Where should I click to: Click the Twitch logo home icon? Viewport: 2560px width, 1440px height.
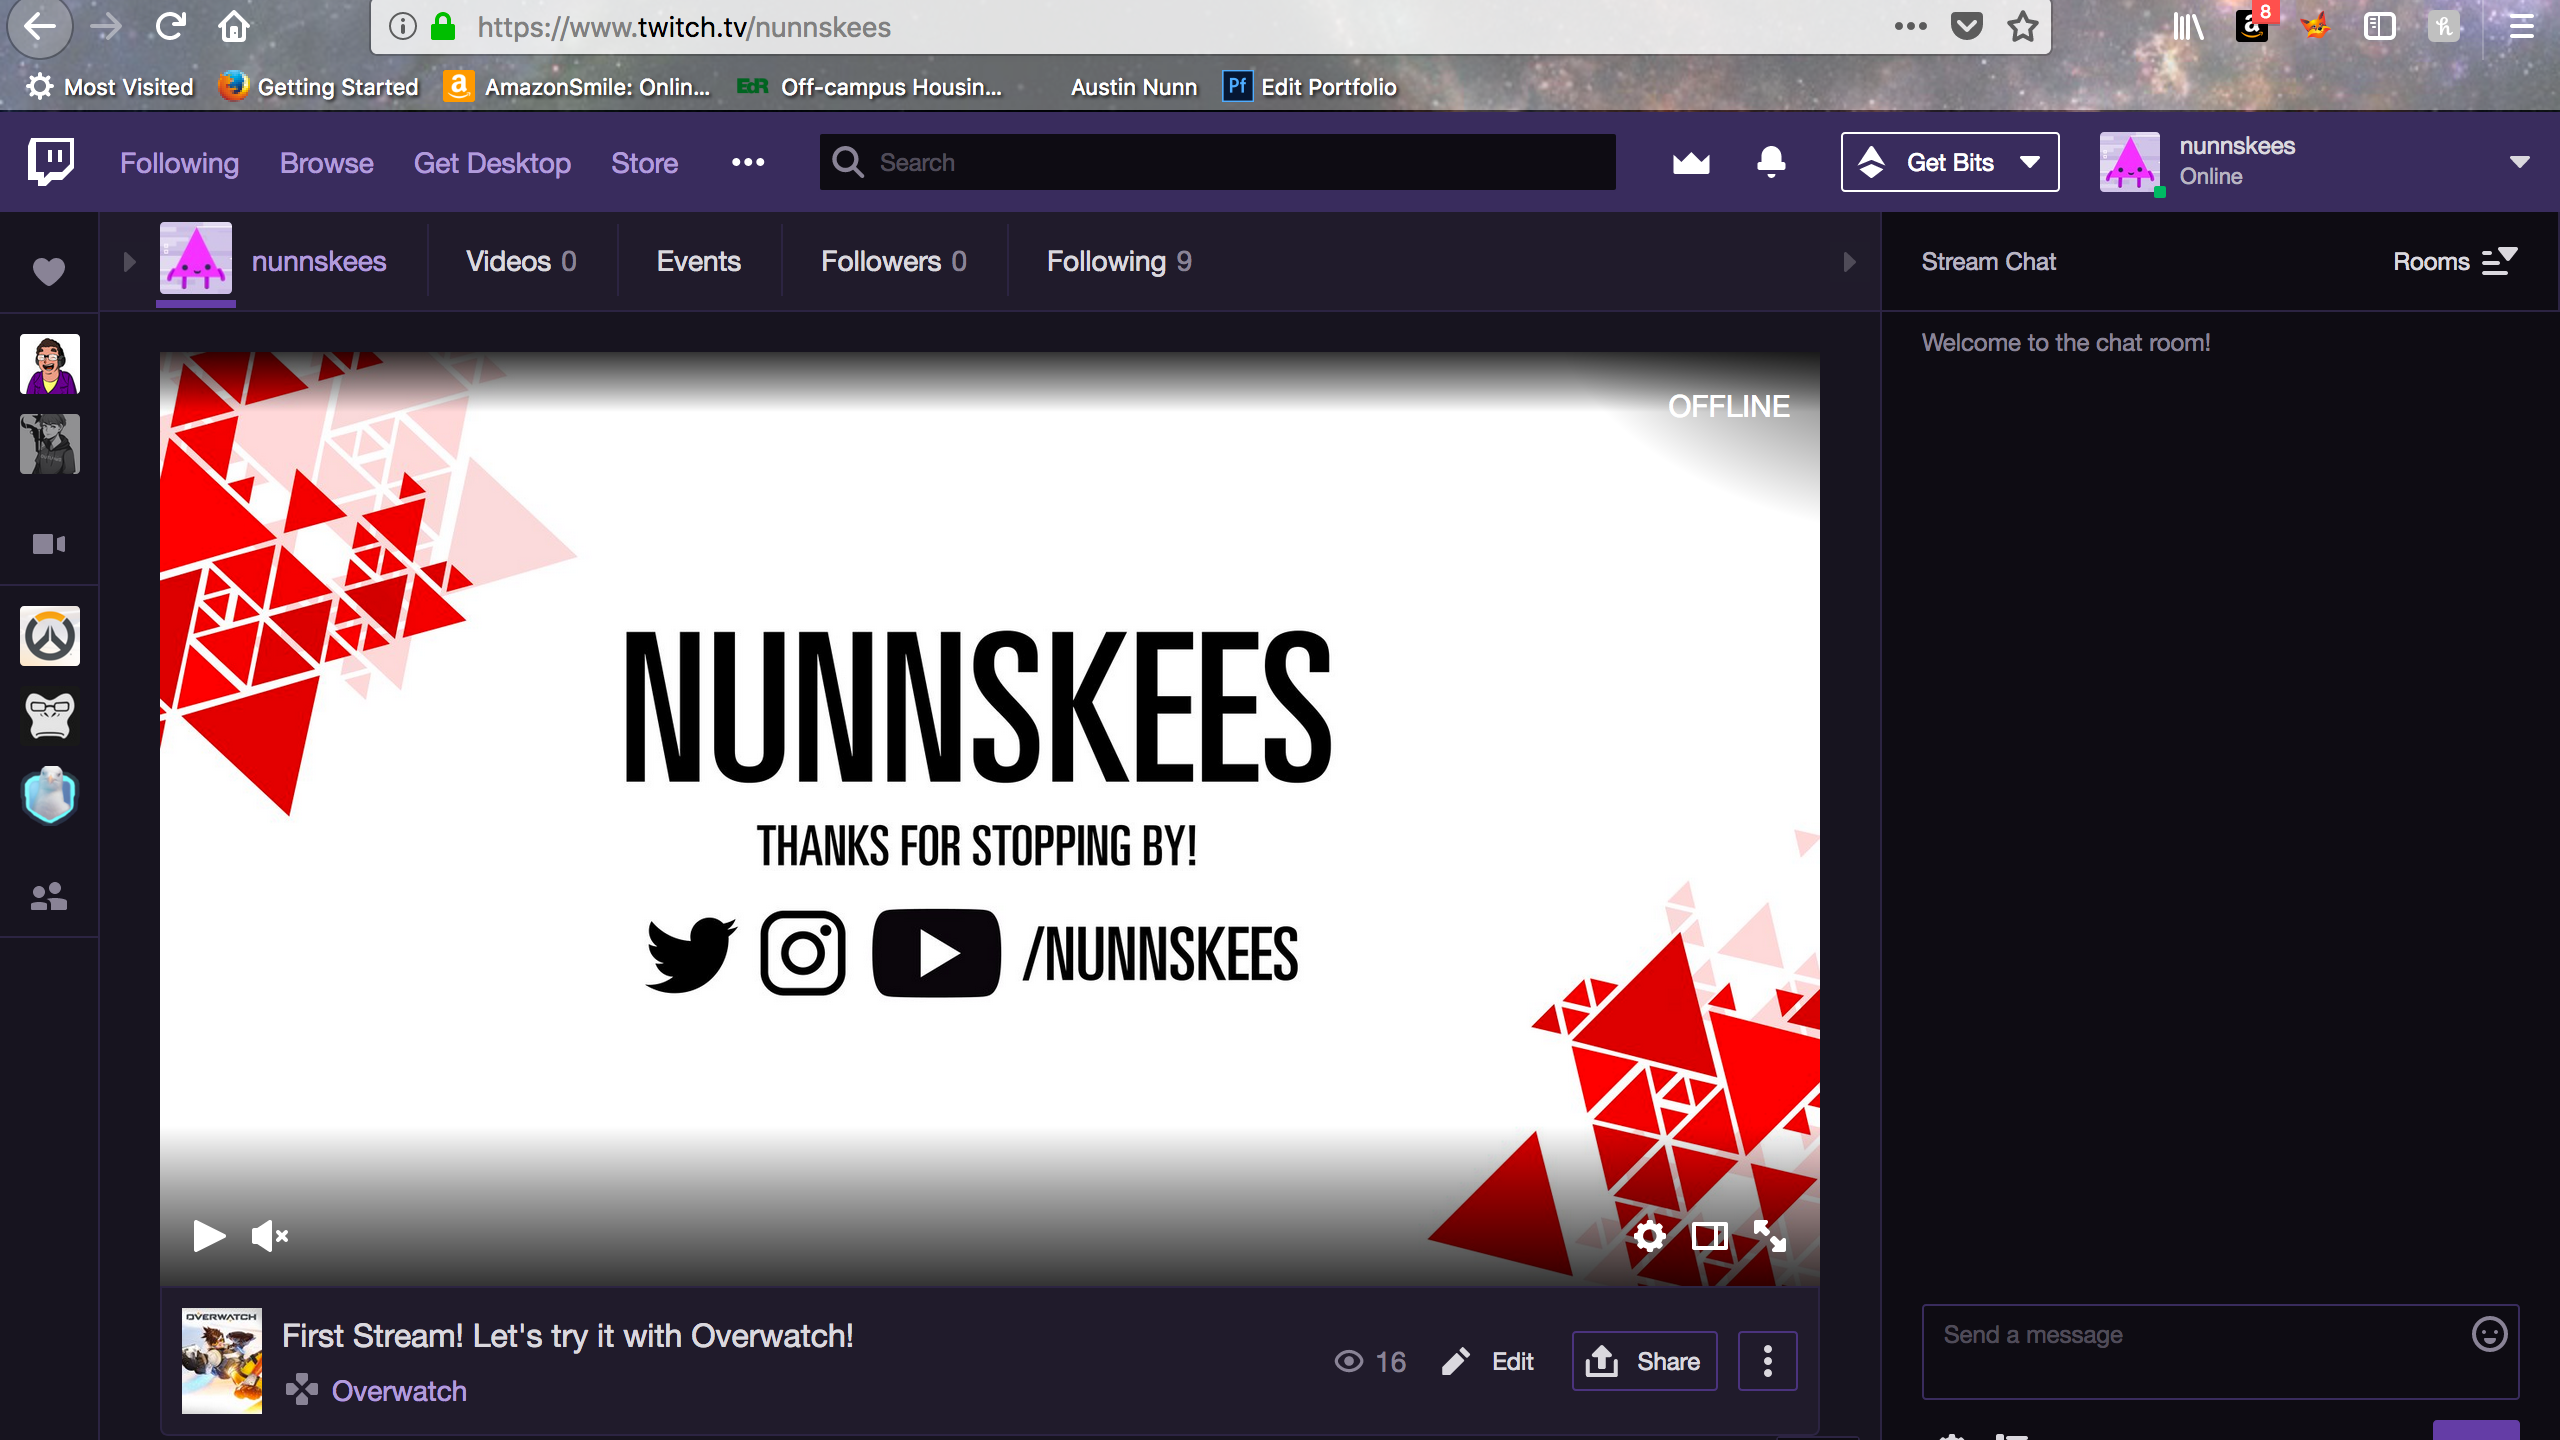(x=51, y=161)
